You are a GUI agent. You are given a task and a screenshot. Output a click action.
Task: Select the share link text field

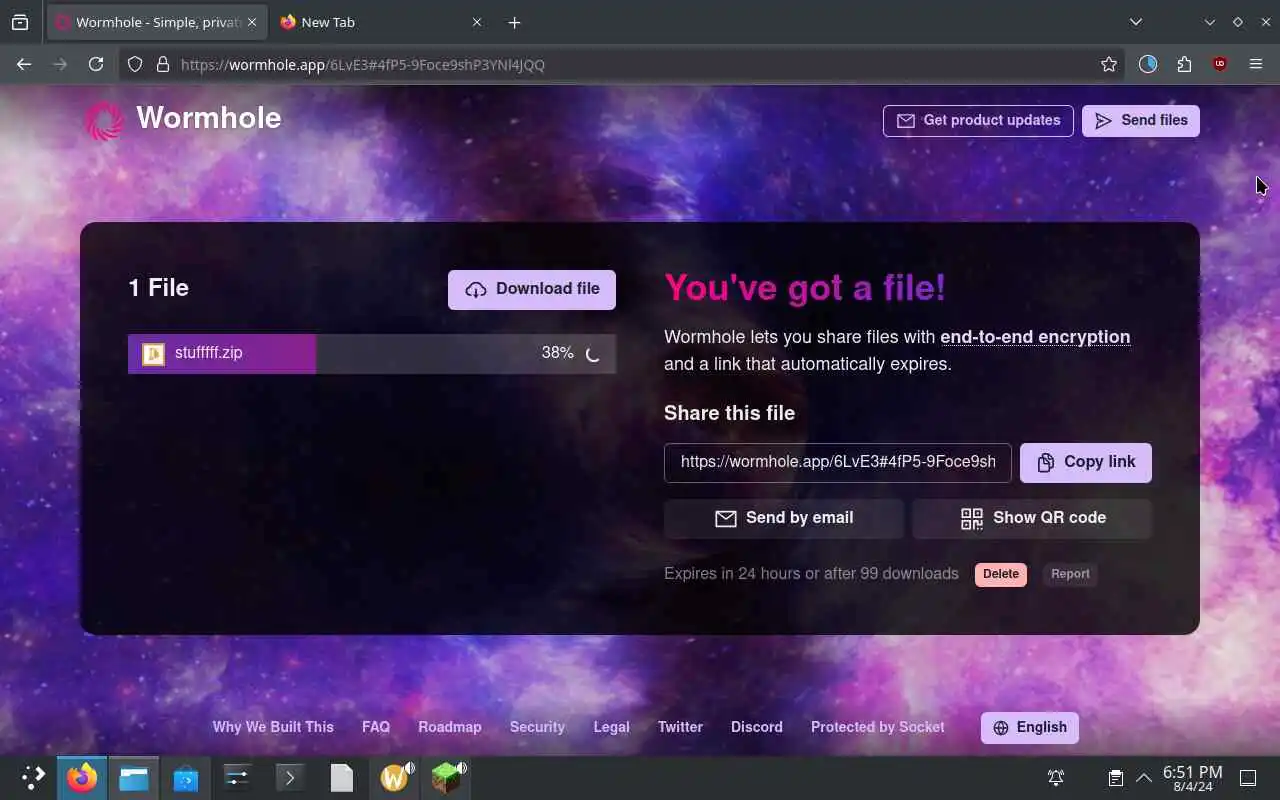tap(838, 462)
